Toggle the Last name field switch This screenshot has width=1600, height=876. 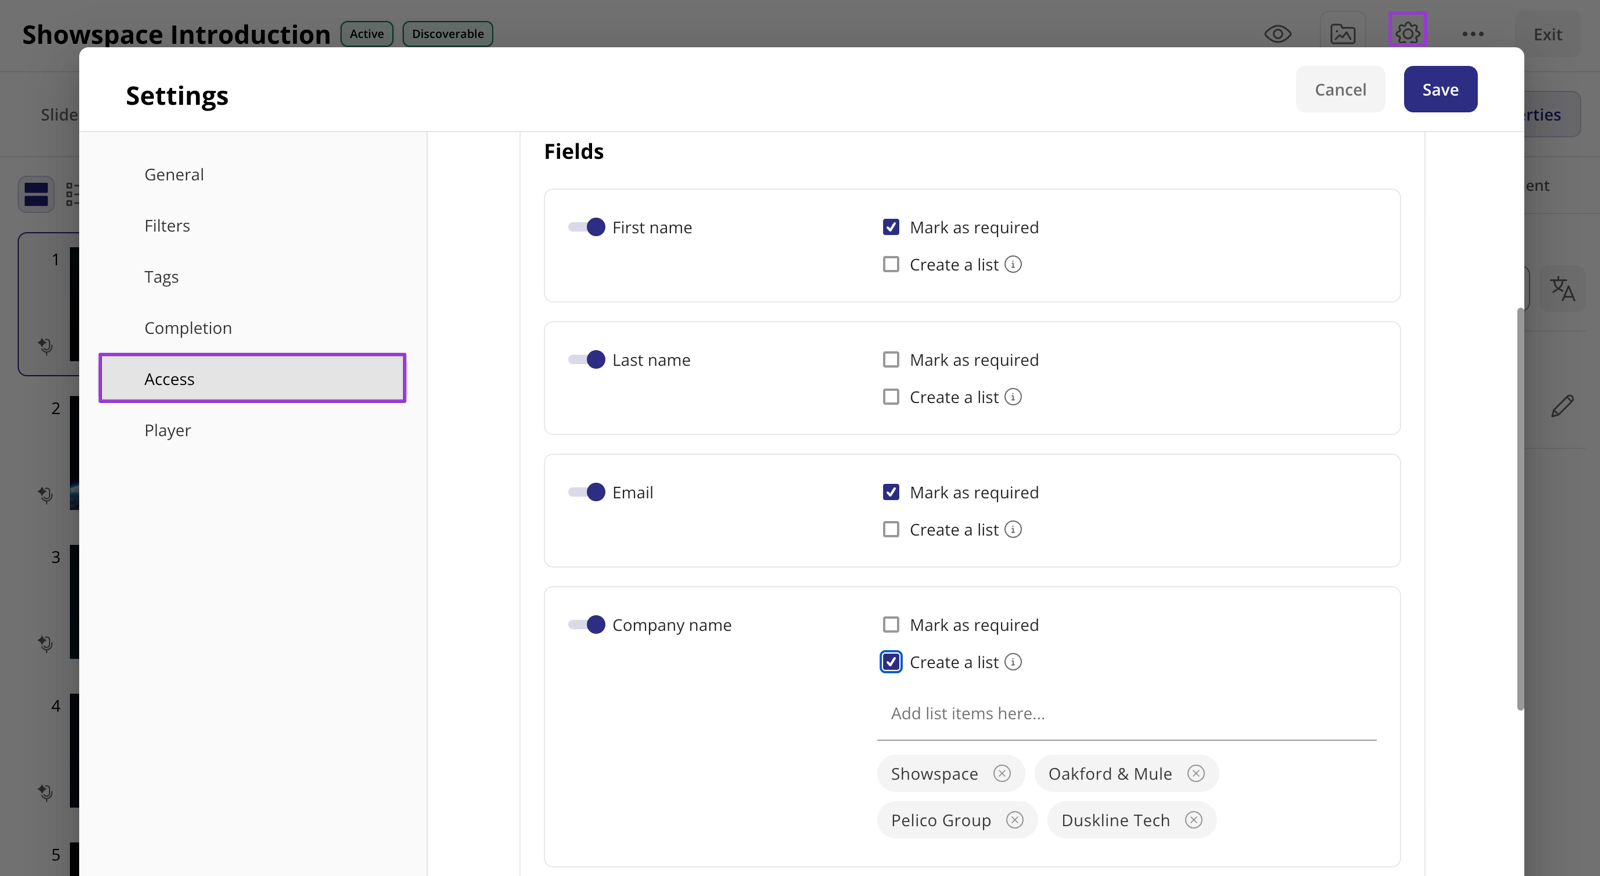click(586, 360)
